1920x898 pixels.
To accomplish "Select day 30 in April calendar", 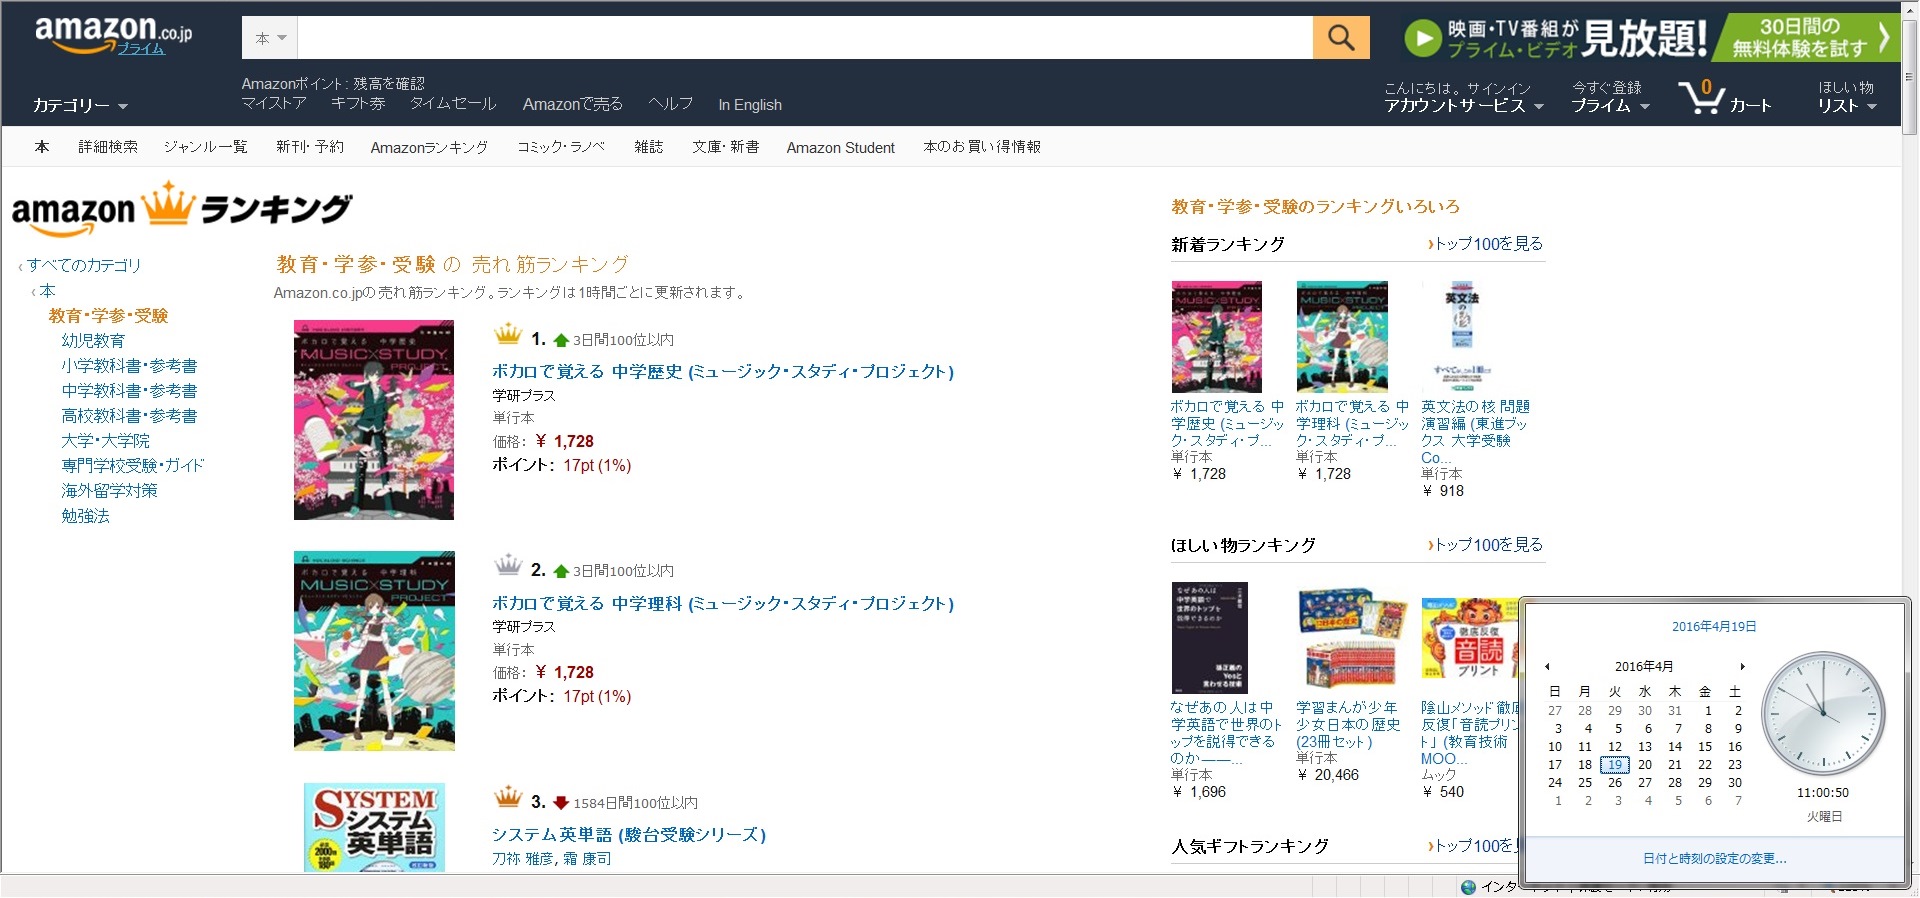I will (x=1735, y=783).
